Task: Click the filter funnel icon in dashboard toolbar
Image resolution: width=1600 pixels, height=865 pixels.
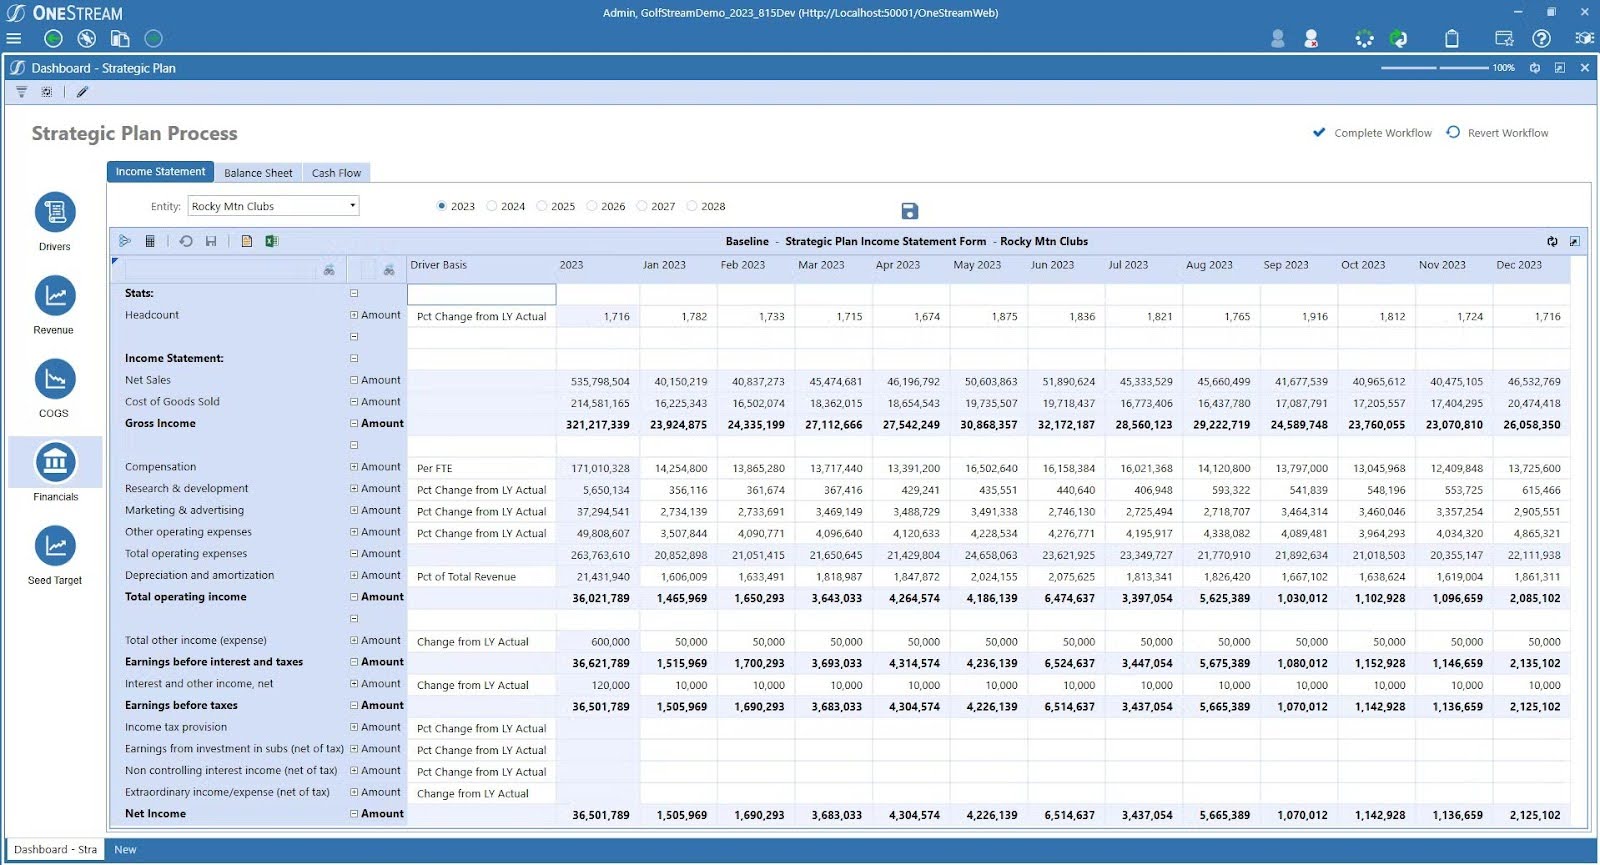Action: click(x=21, y=92)
